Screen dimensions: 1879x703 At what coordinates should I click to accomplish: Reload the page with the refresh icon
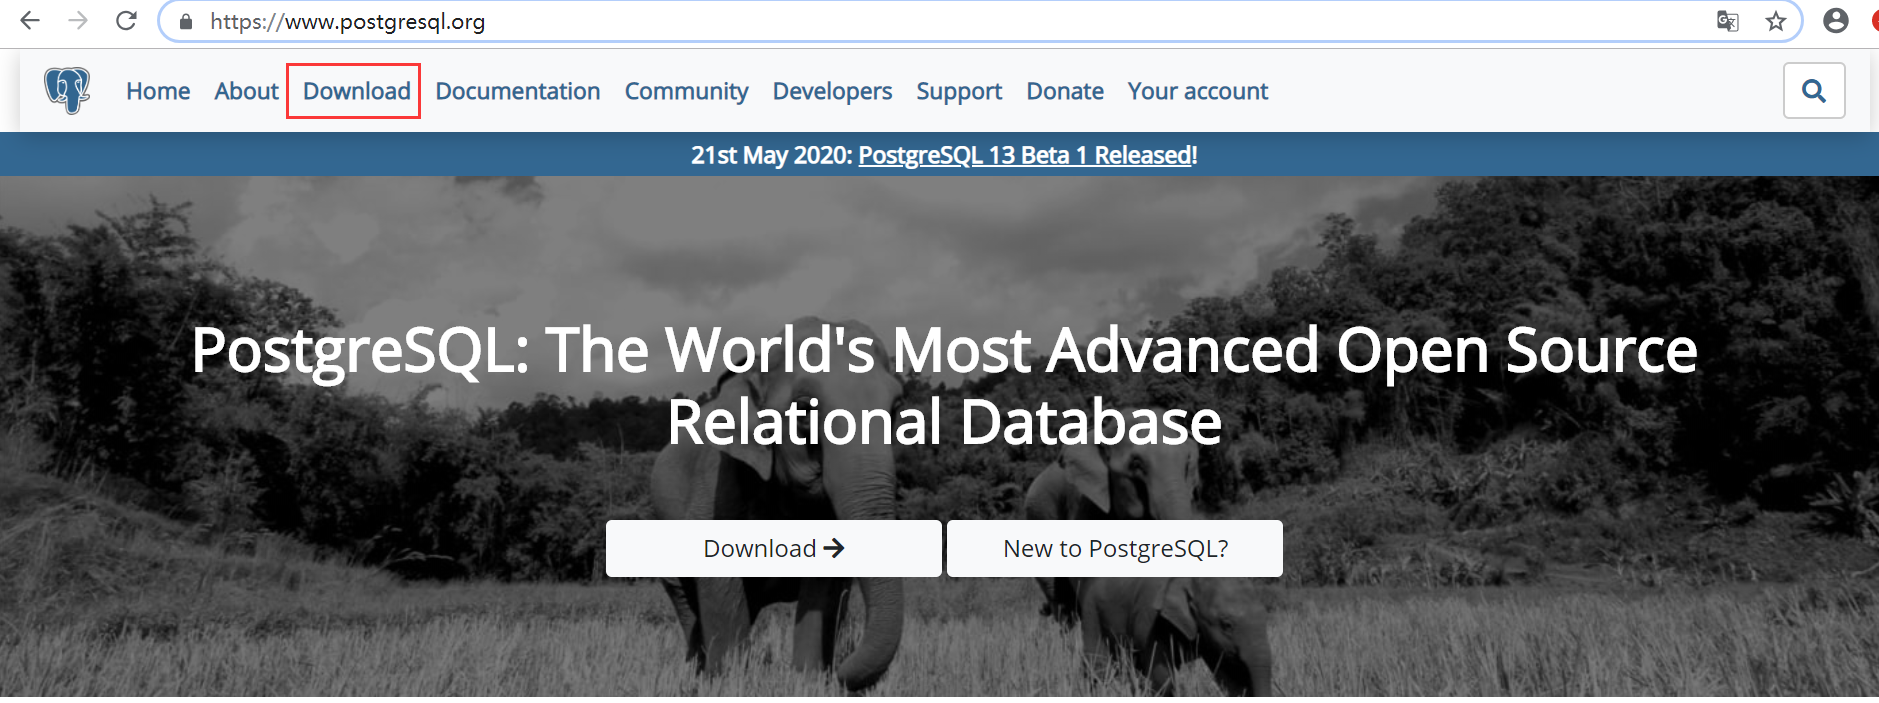[126, 21]
